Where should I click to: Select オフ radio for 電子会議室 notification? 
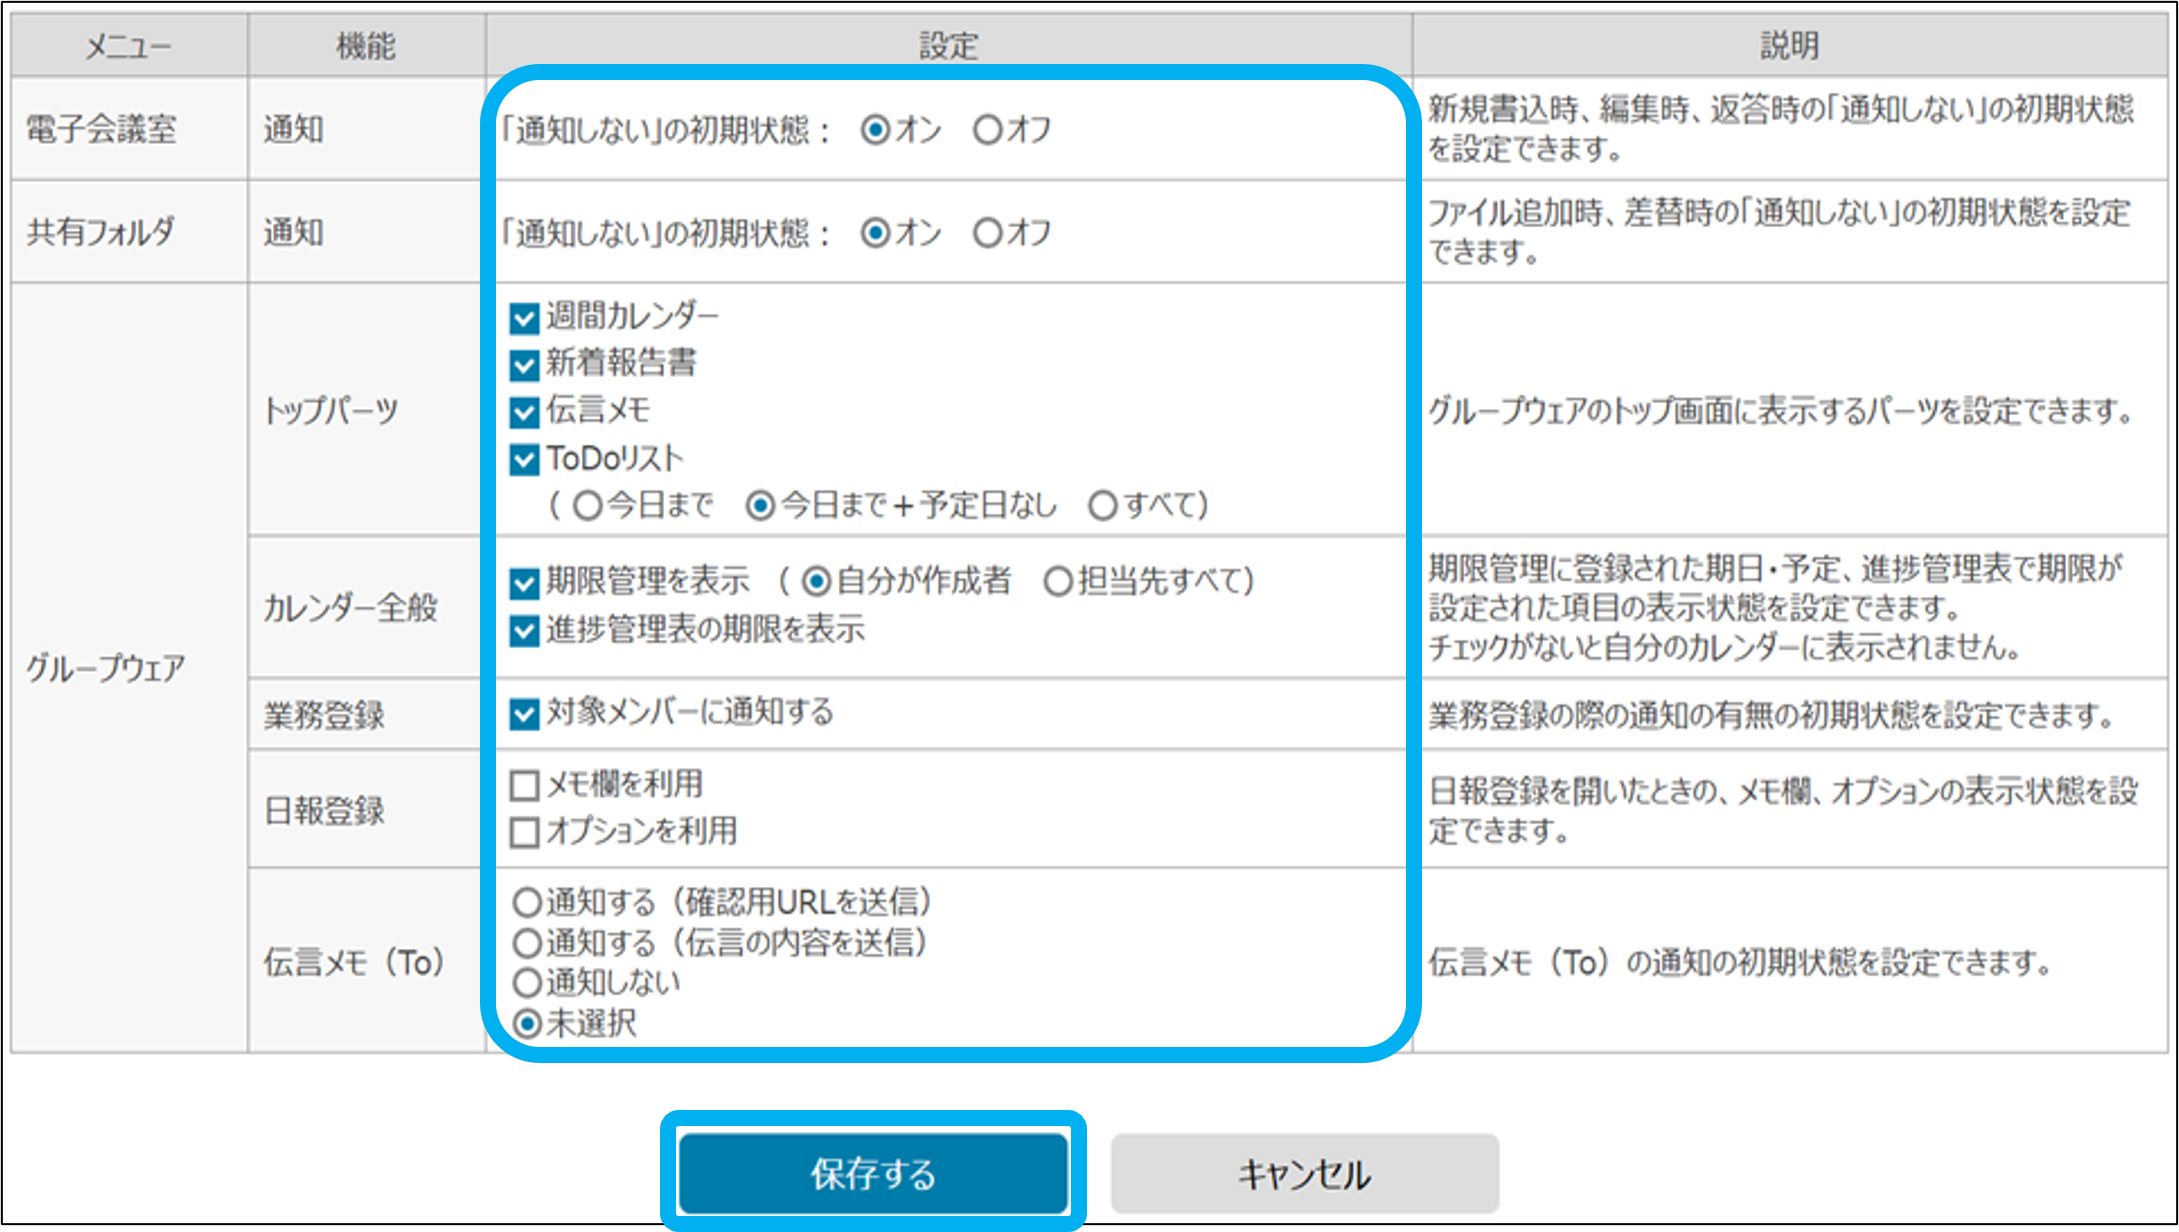987,130
